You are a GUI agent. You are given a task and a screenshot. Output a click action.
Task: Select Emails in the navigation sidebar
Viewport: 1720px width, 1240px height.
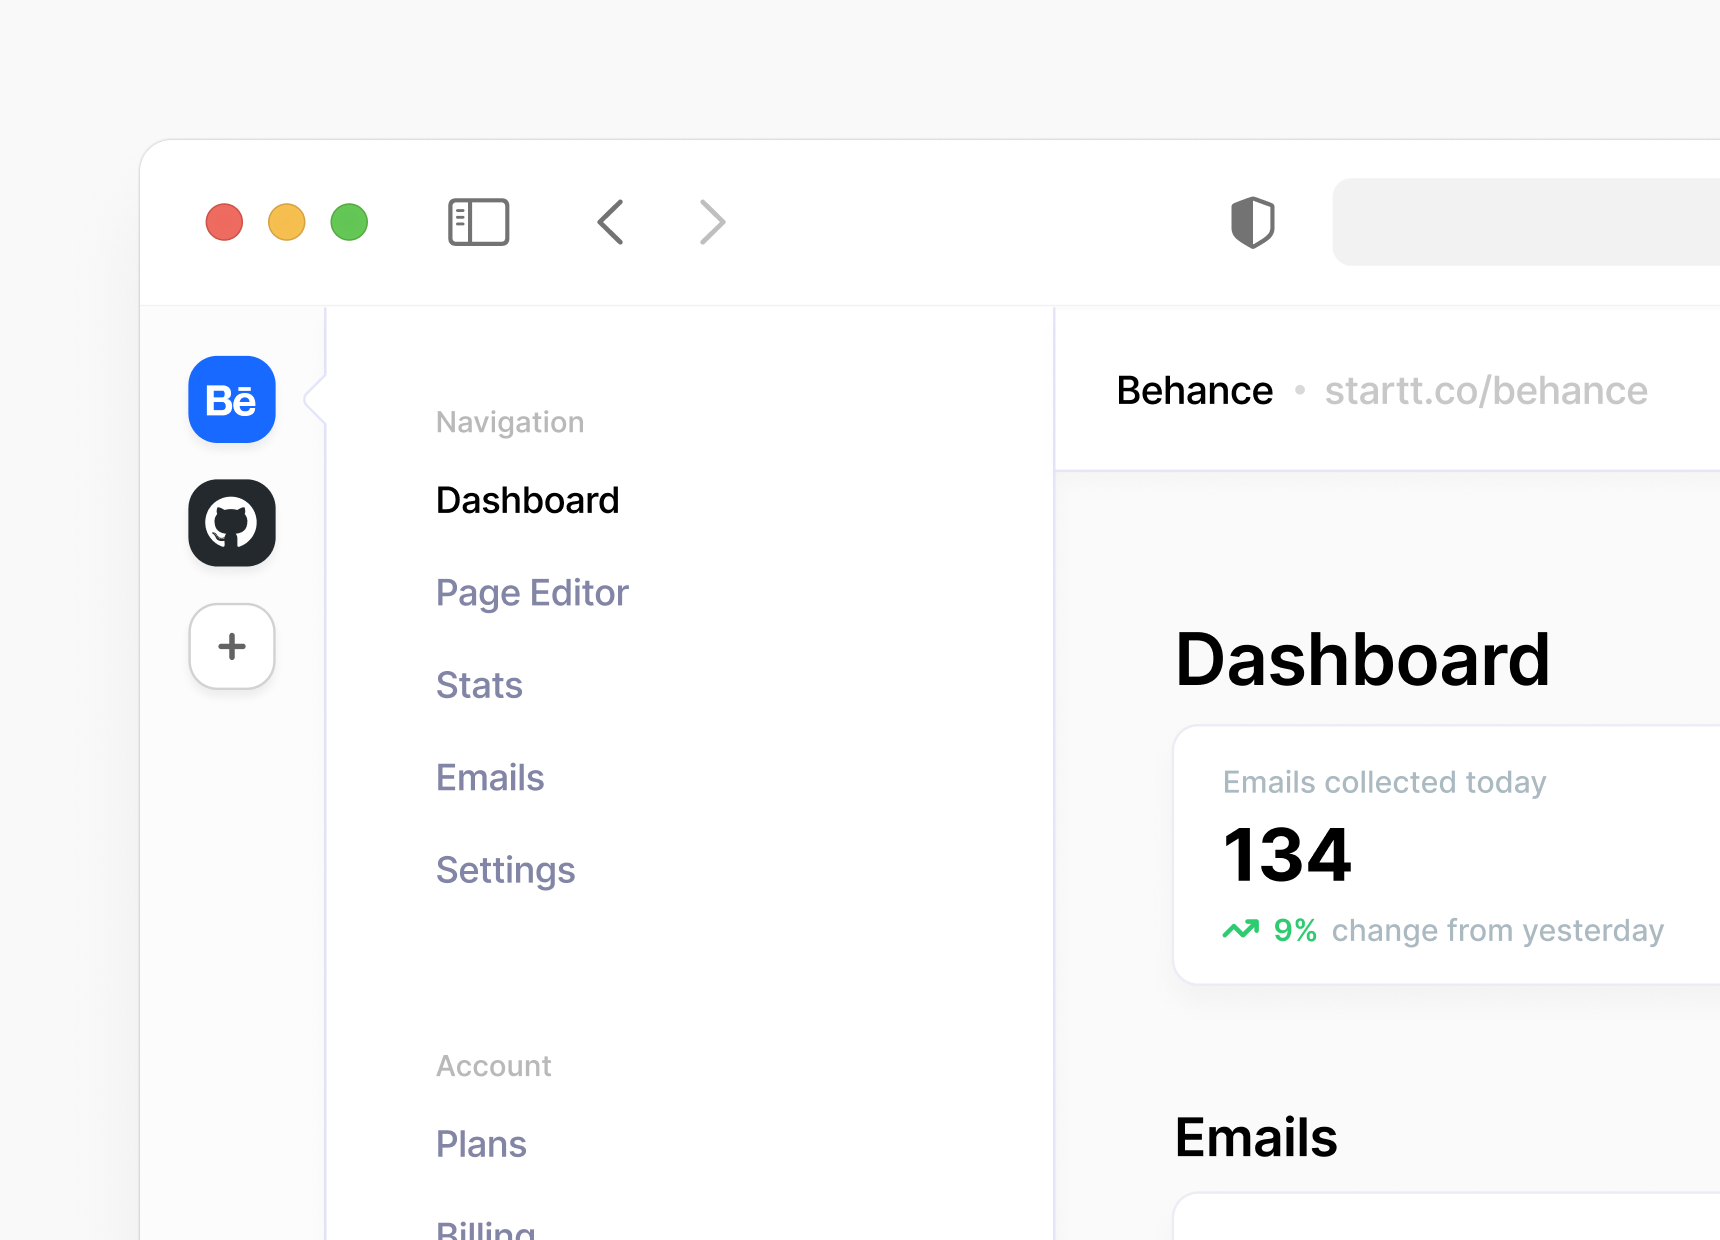tap(490, 778)
